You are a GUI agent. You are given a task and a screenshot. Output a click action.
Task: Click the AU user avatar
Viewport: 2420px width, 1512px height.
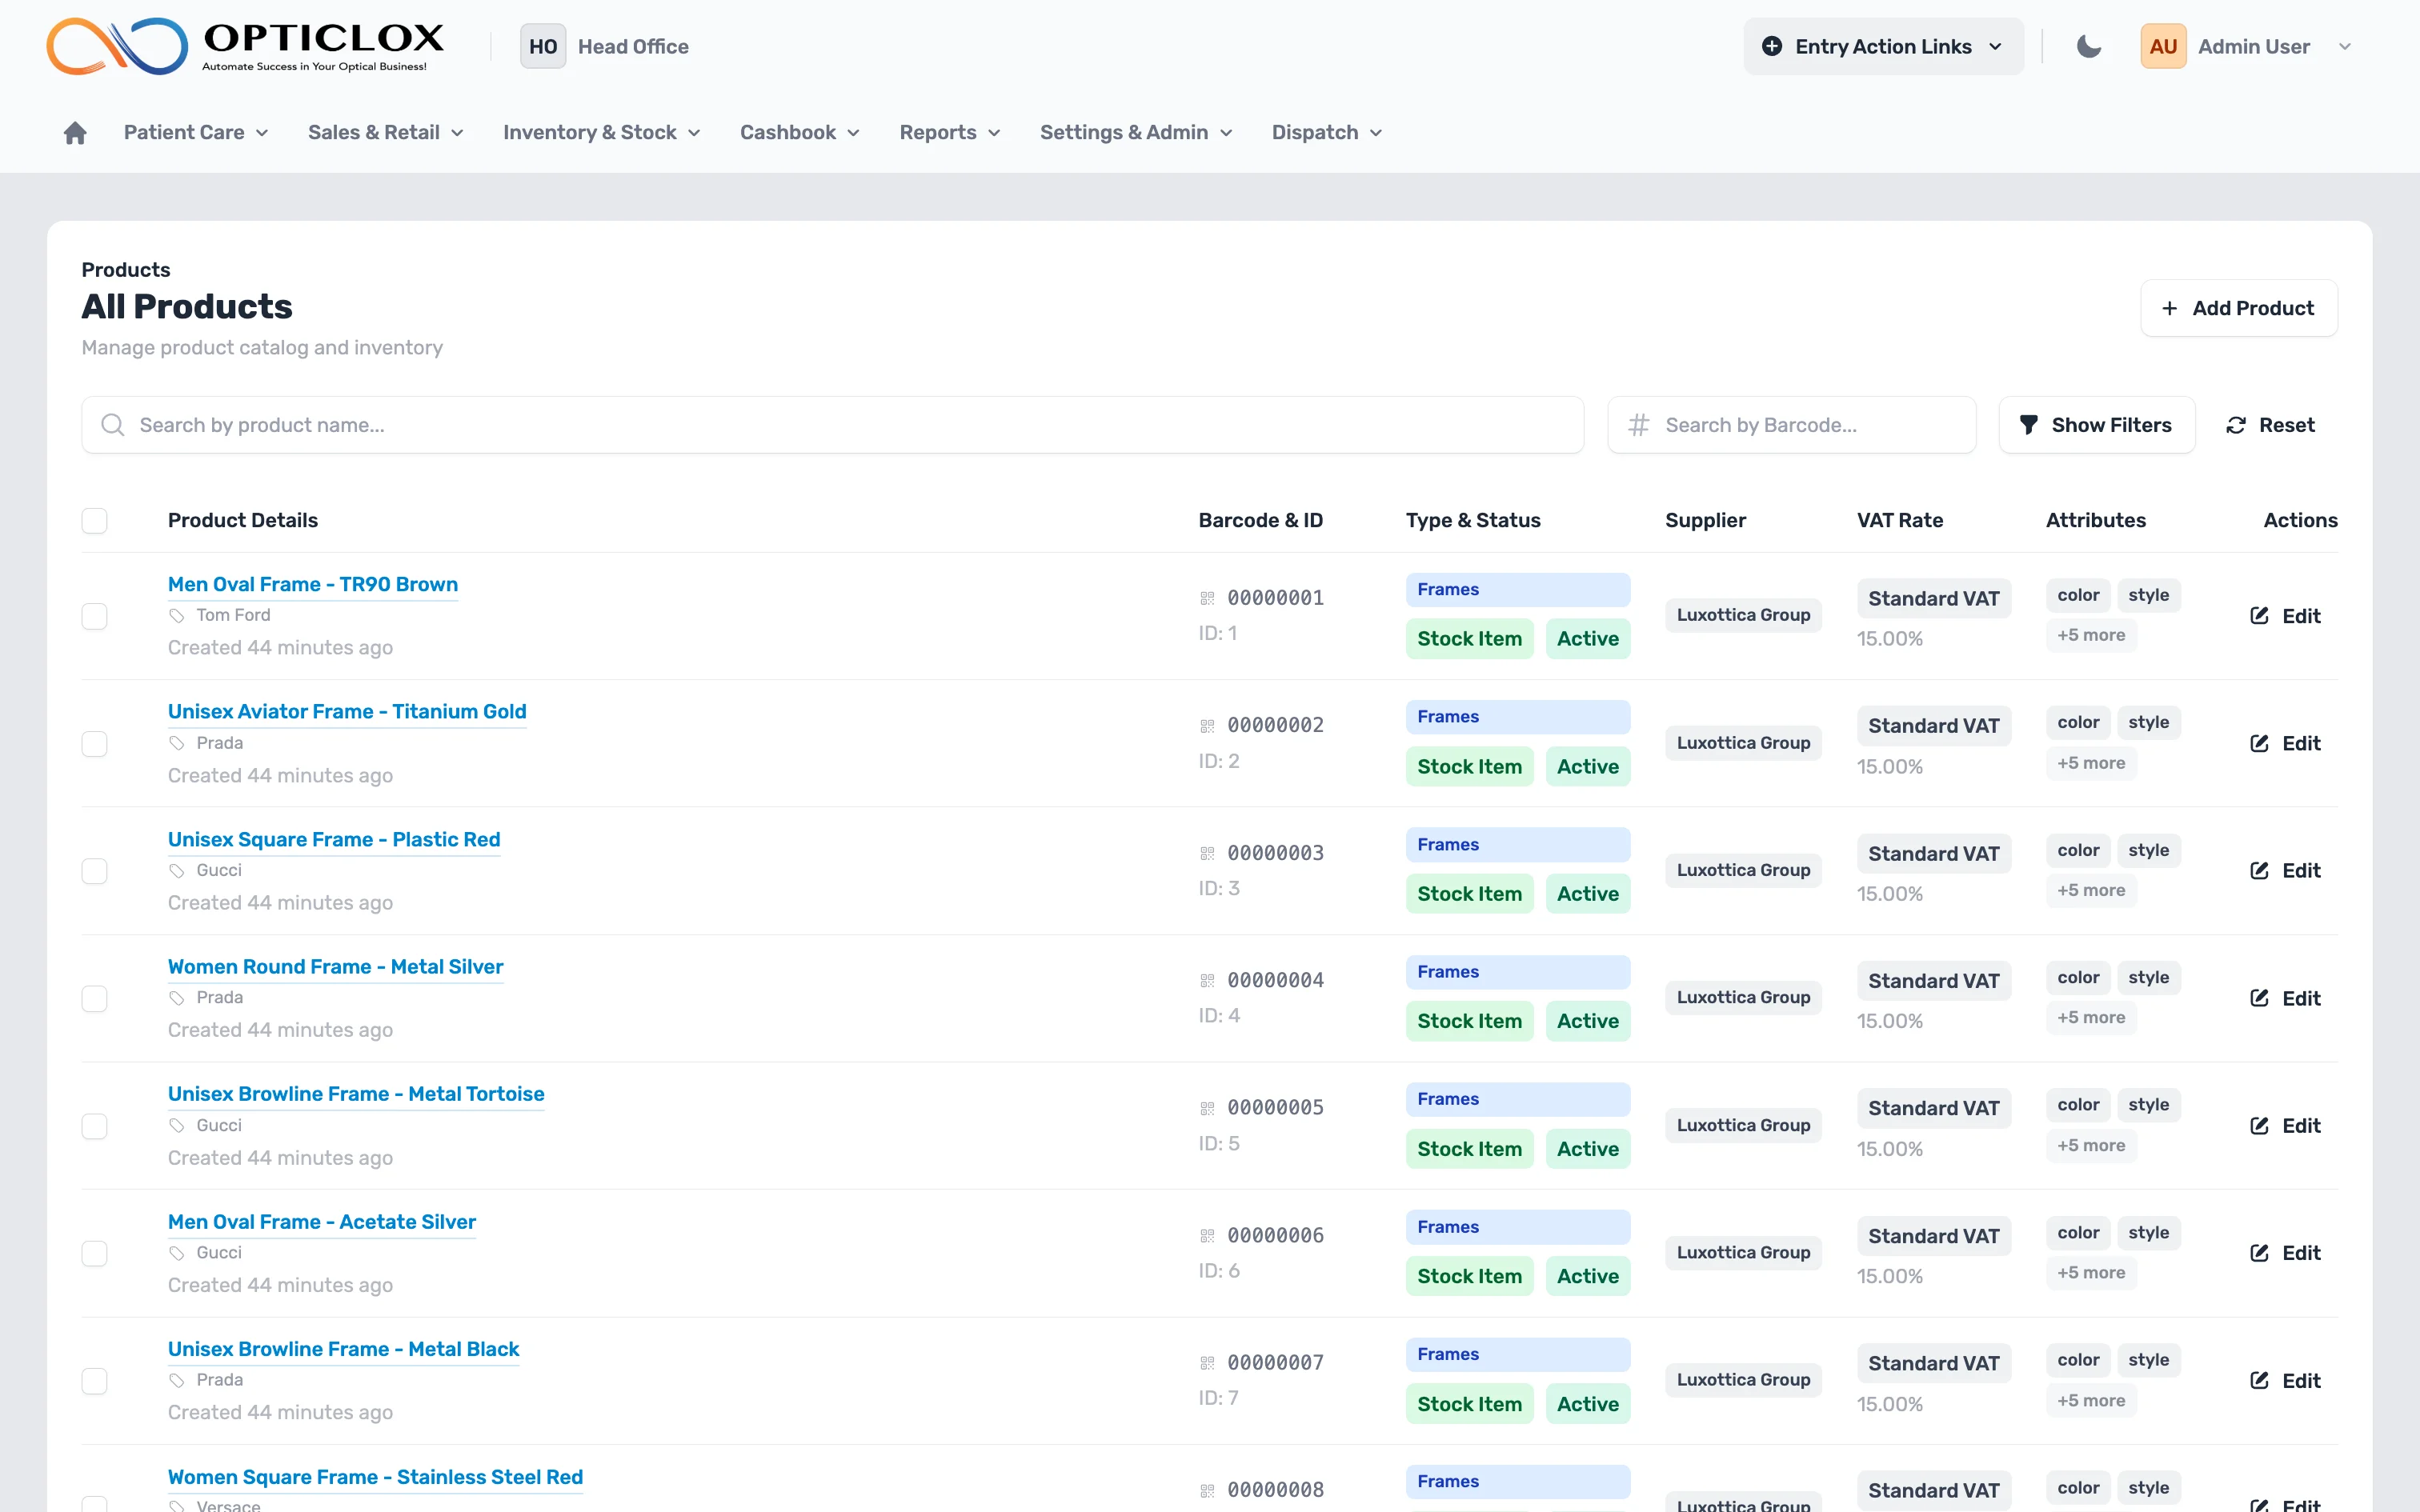[2162, 47]
